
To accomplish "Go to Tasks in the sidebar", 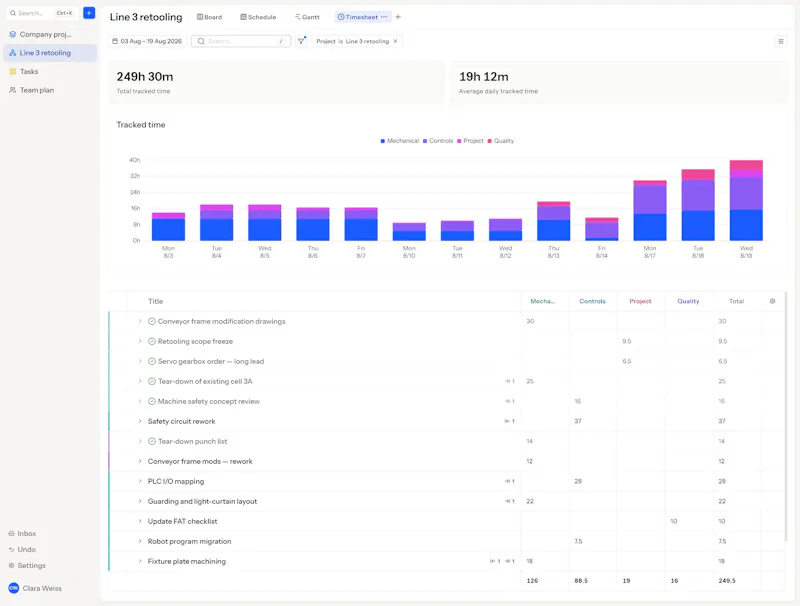I will click(50, 71).
